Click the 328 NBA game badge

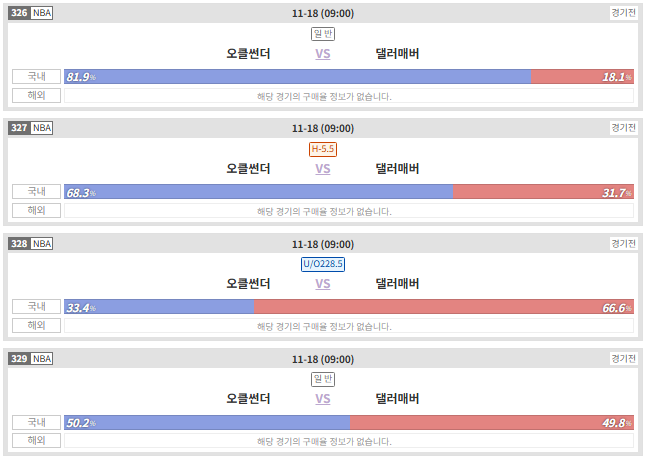tap(31, 243)
